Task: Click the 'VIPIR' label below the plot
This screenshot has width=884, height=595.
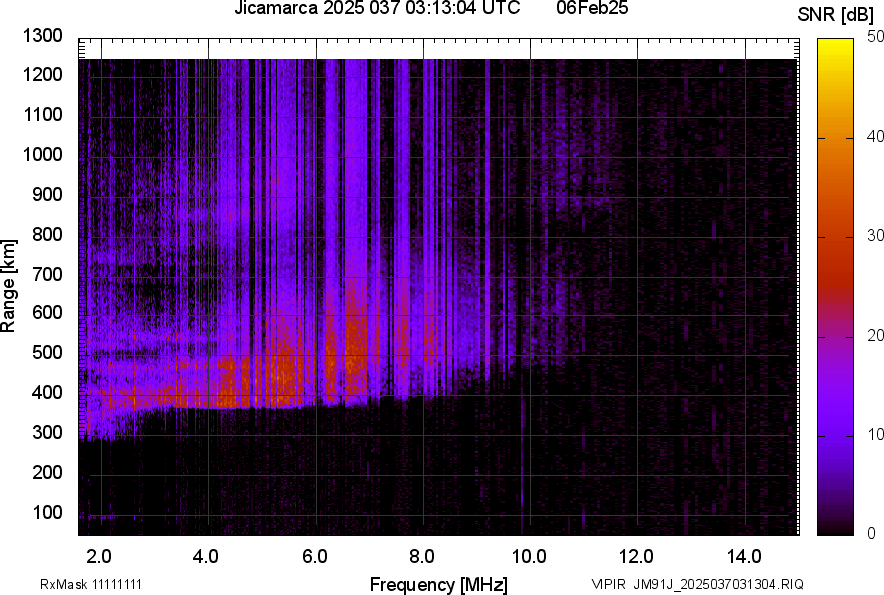Action: pyautogui.click(x=607, y=584)
